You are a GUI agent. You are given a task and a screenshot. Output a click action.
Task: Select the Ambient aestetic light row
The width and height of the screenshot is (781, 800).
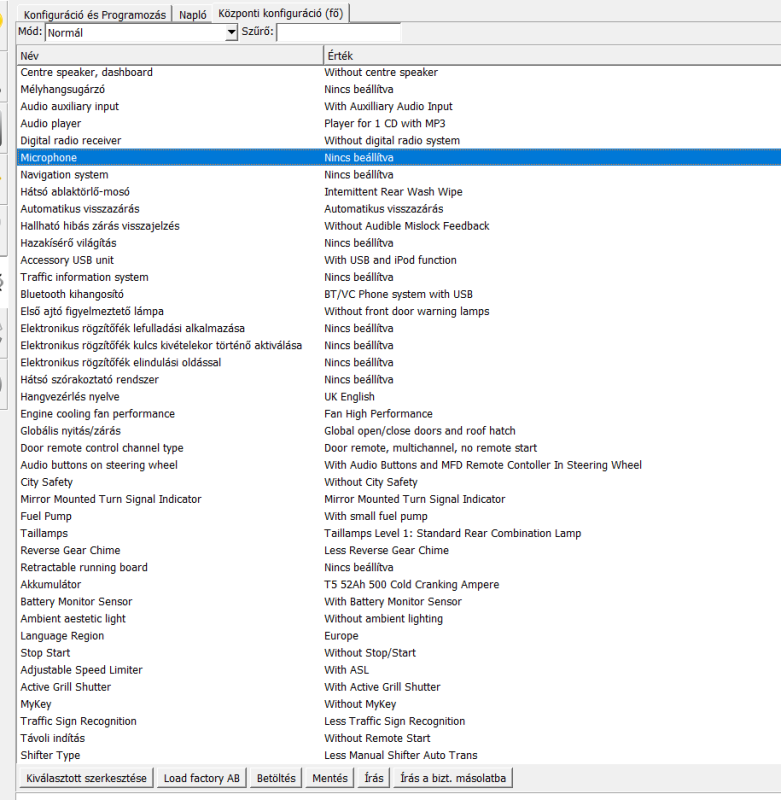click(399, 619)
